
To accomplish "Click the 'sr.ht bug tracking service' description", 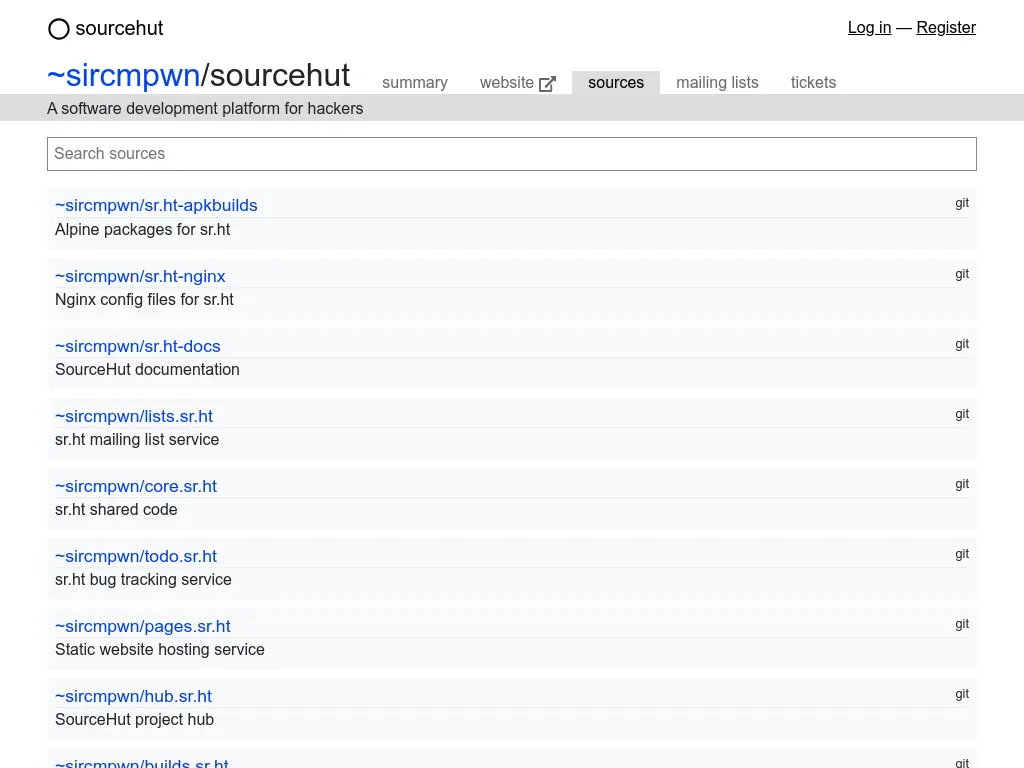I will coord(143,579).
